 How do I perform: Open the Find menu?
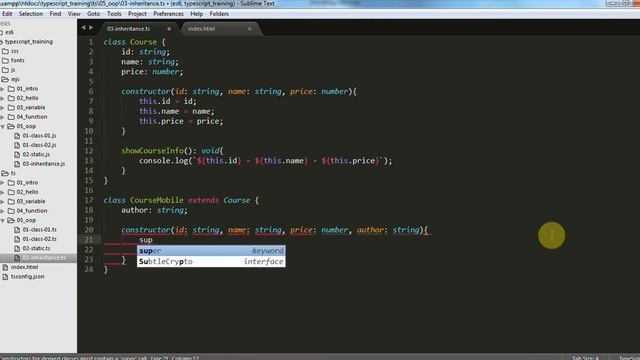[x=55, y=14]
